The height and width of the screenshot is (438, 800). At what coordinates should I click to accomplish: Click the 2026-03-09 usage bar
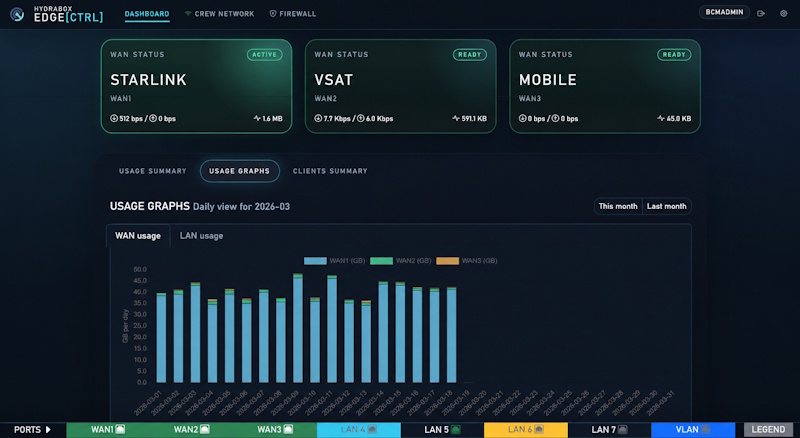coord(298,328)
